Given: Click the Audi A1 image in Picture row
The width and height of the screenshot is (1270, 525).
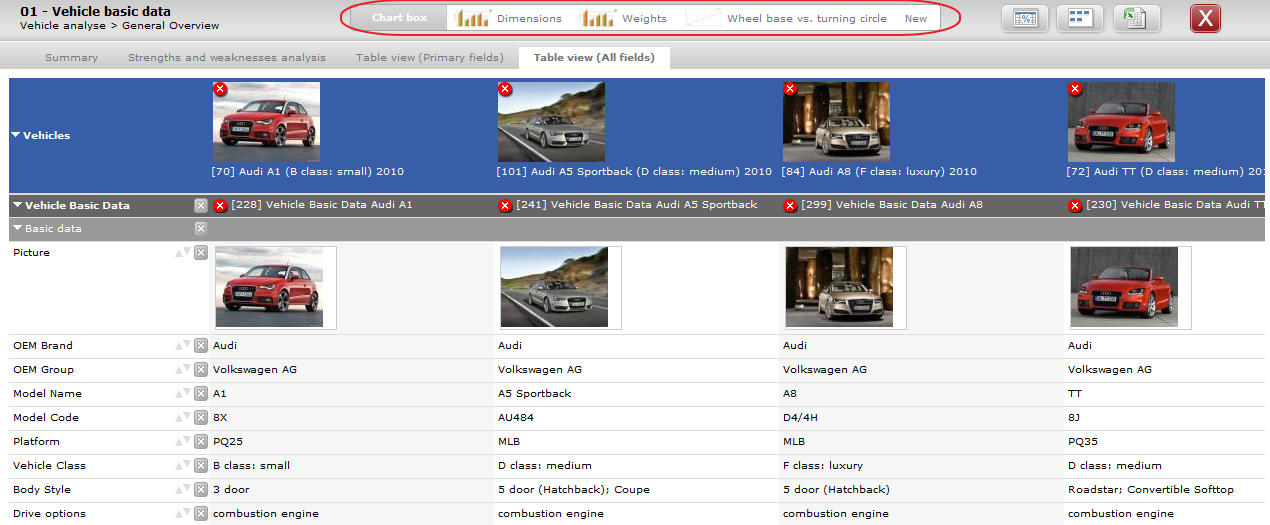Looking at the screenshot, I should tap(269, 287).
